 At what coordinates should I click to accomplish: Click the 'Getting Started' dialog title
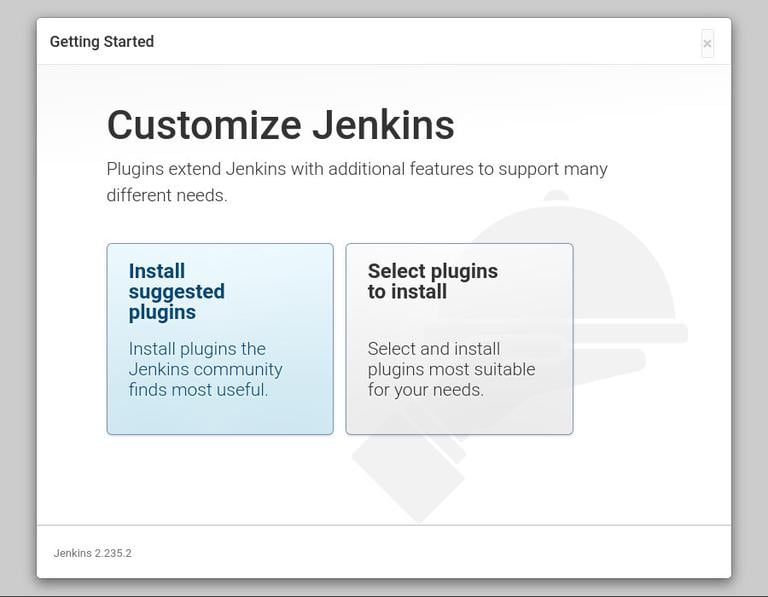(102, 42)
